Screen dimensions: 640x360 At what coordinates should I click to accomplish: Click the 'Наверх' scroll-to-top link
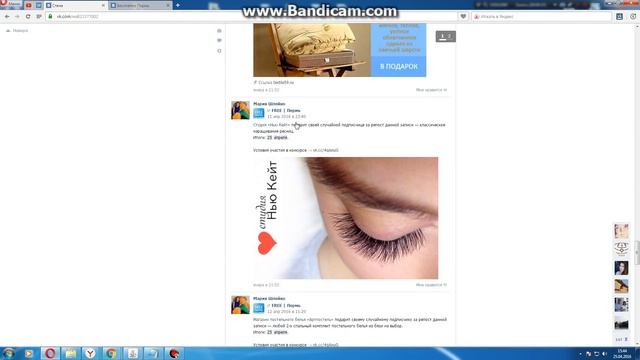pos(17,31)
